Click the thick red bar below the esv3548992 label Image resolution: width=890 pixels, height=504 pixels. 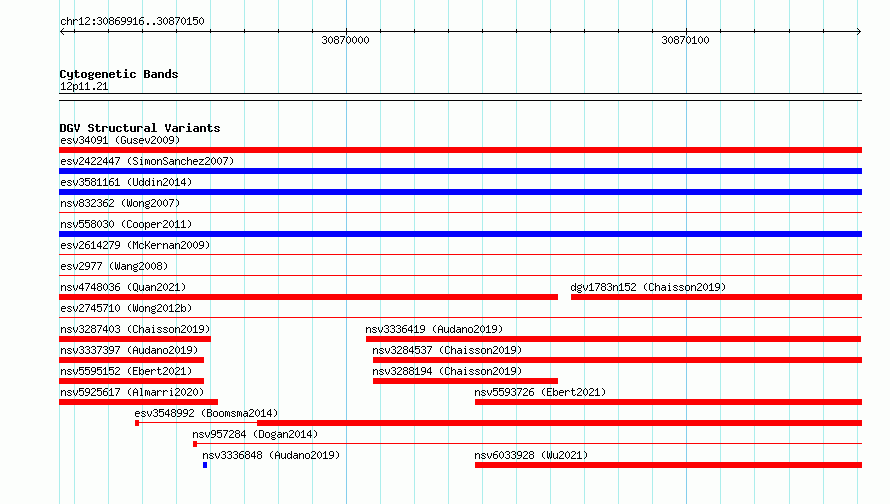tap(560, 423)
